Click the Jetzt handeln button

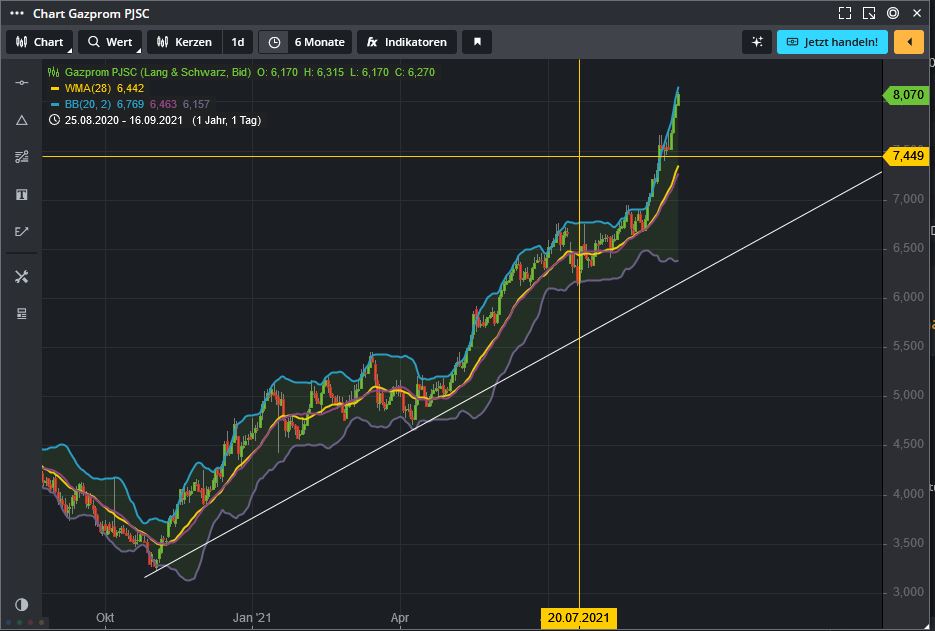(x=831, y=42)
